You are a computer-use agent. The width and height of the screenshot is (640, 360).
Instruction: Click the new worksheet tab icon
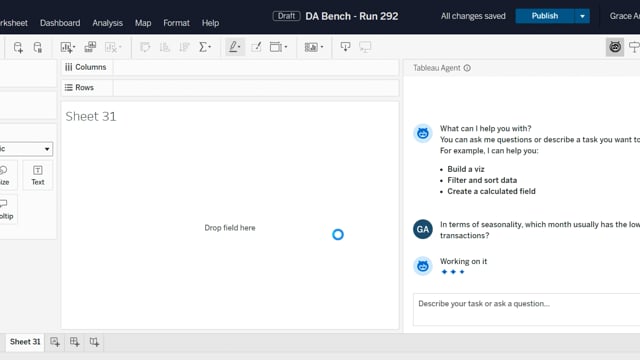click(x=55, y=342)
